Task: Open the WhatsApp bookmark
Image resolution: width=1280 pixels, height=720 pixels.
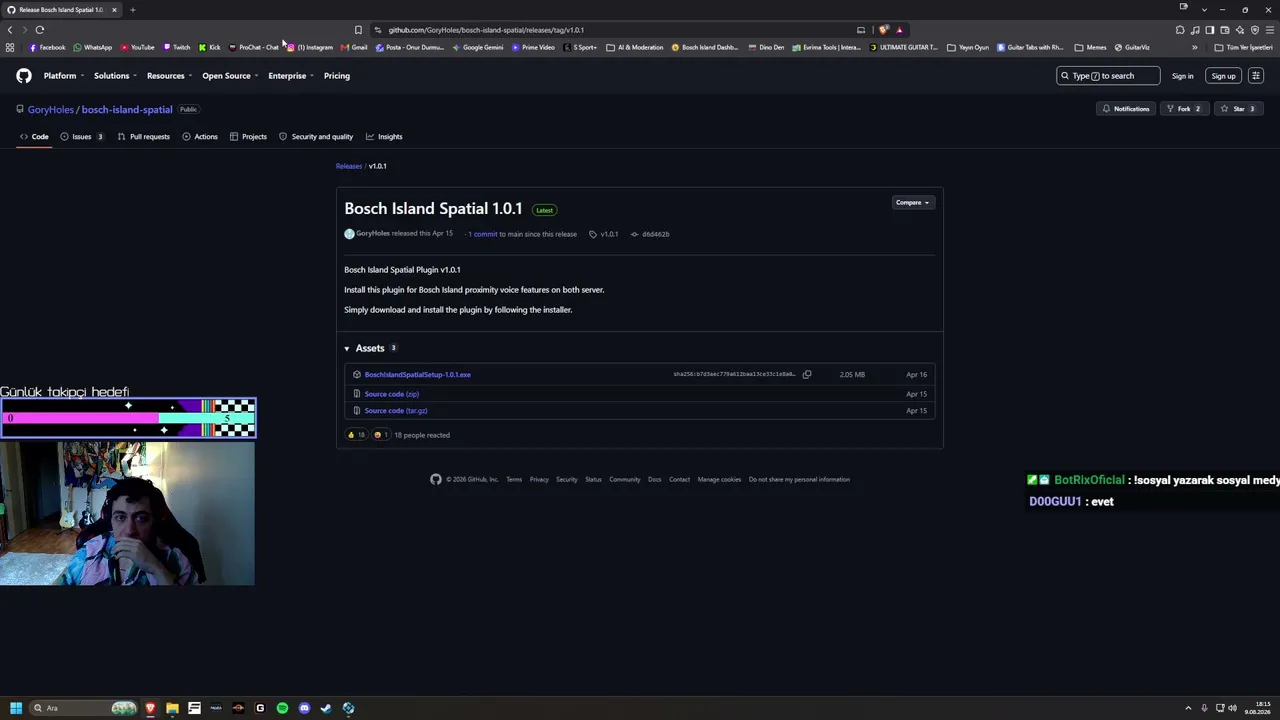Action: [93, 47]
